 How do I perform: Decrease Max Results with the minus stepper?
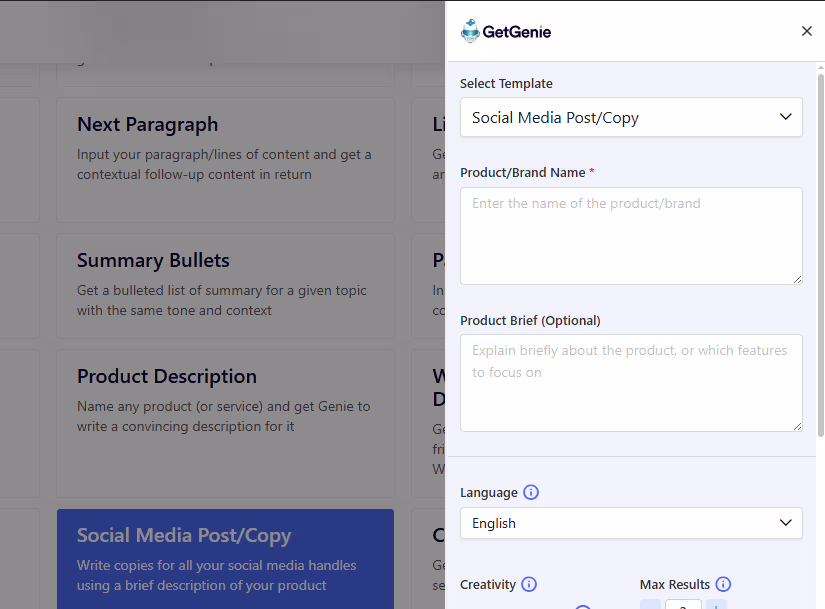click(650, 606)
